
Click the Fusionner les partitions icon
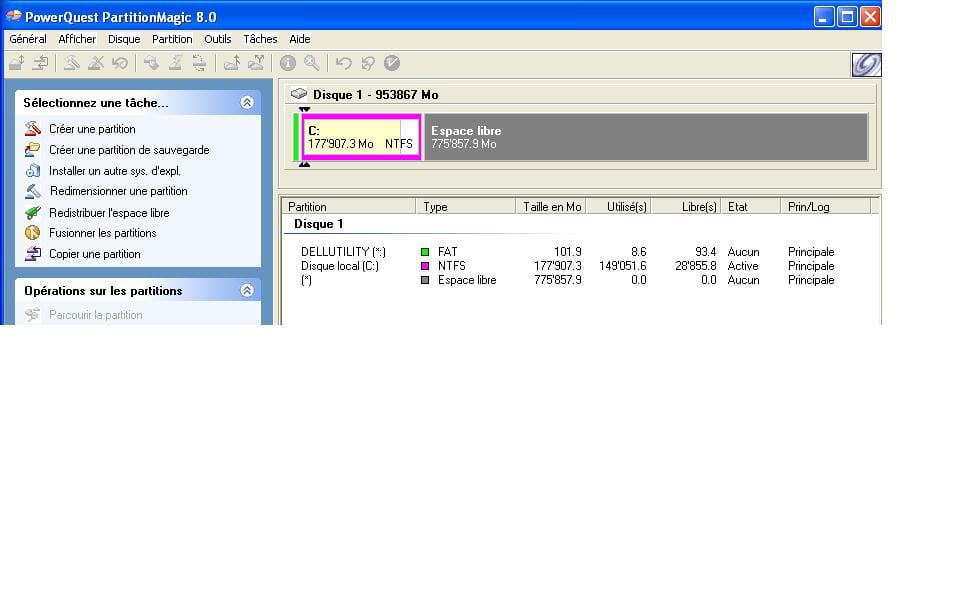[x=32, y=233]
